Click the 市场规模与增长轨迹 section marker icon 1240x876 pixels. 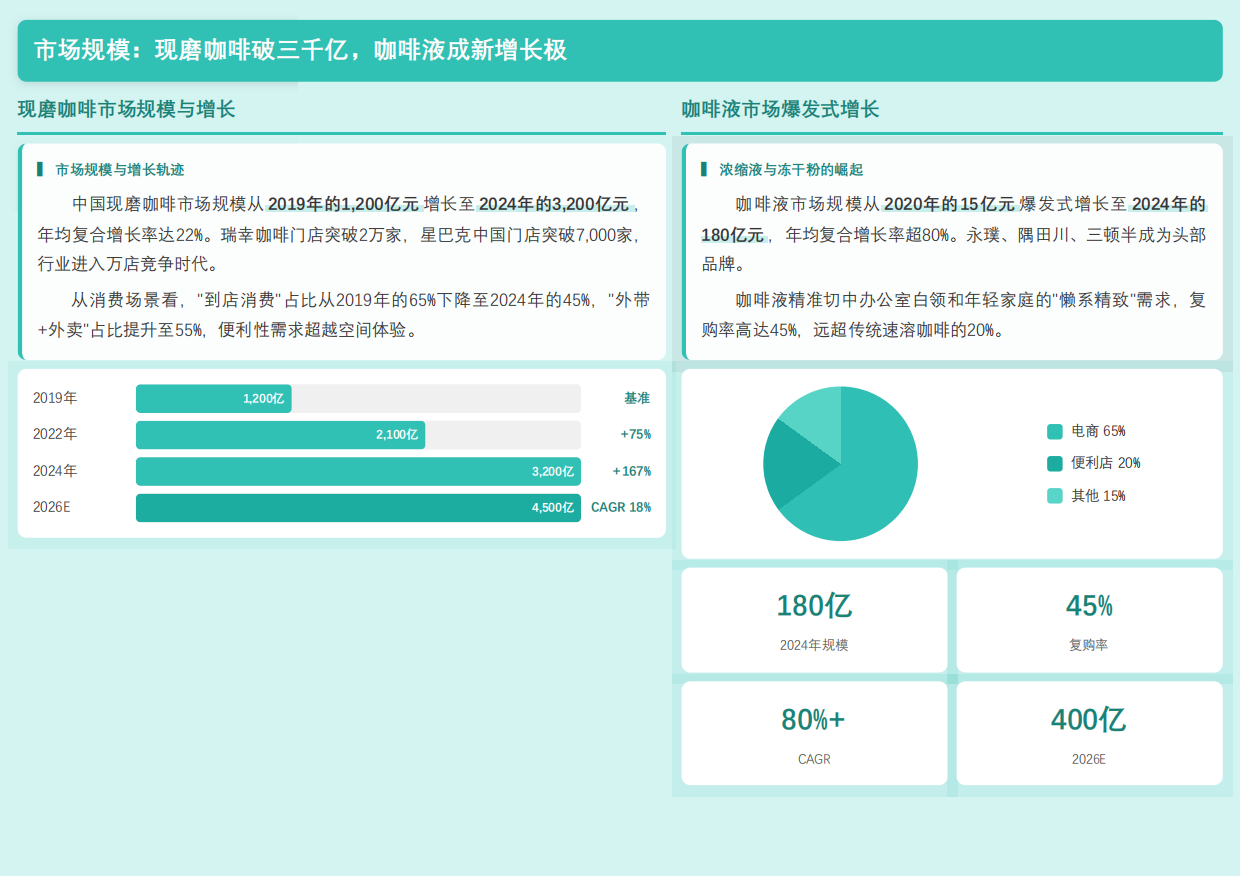[42, 169]
